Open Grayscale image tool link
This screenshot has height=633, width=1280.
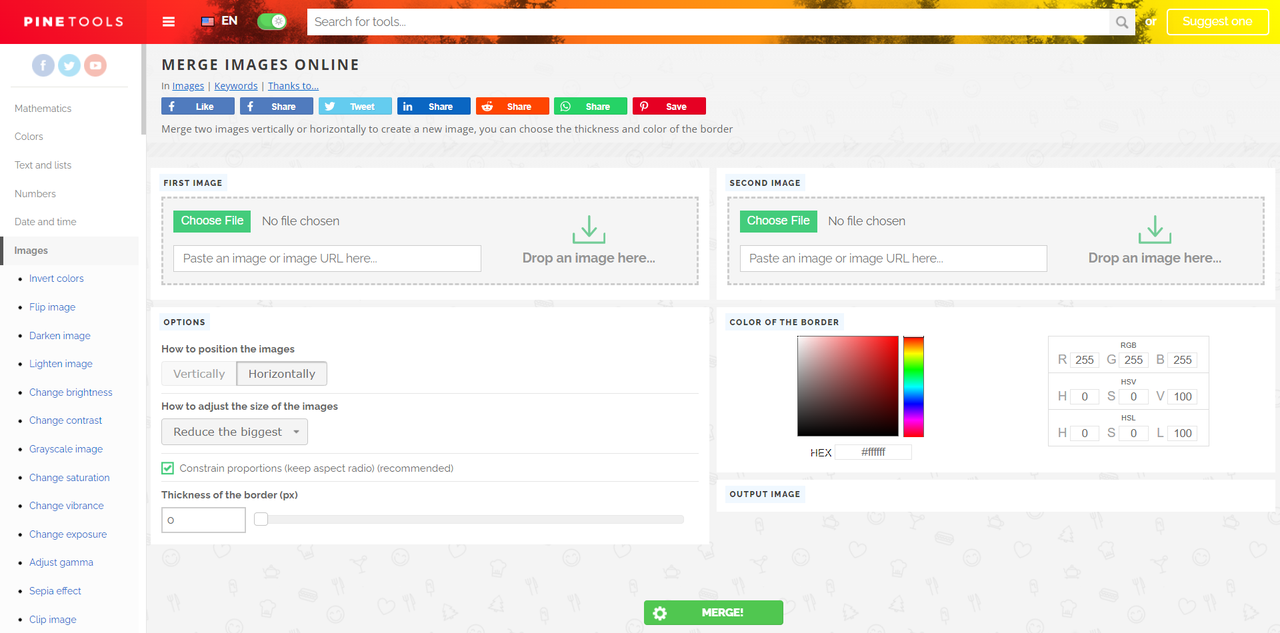click(66, 450)
